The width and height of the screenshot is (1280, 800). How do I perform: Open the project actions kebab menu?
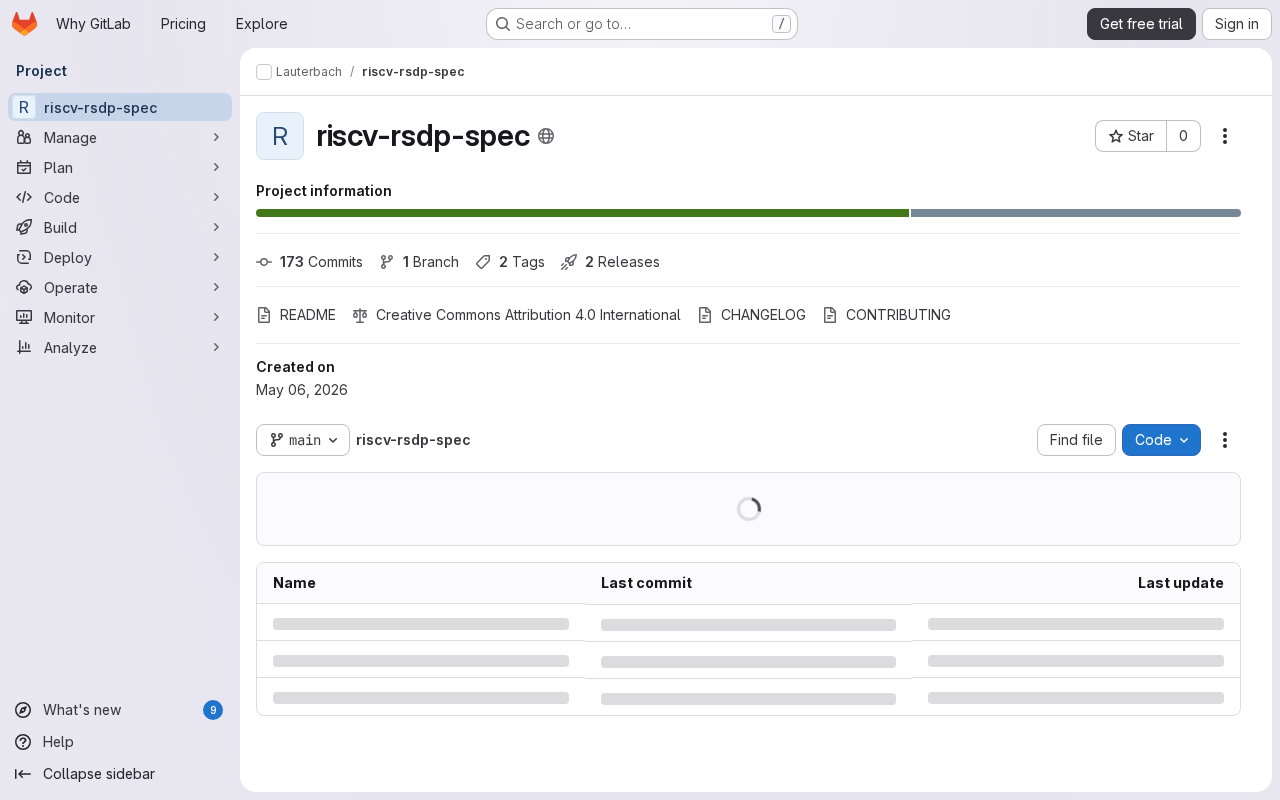click(1225, 136)
